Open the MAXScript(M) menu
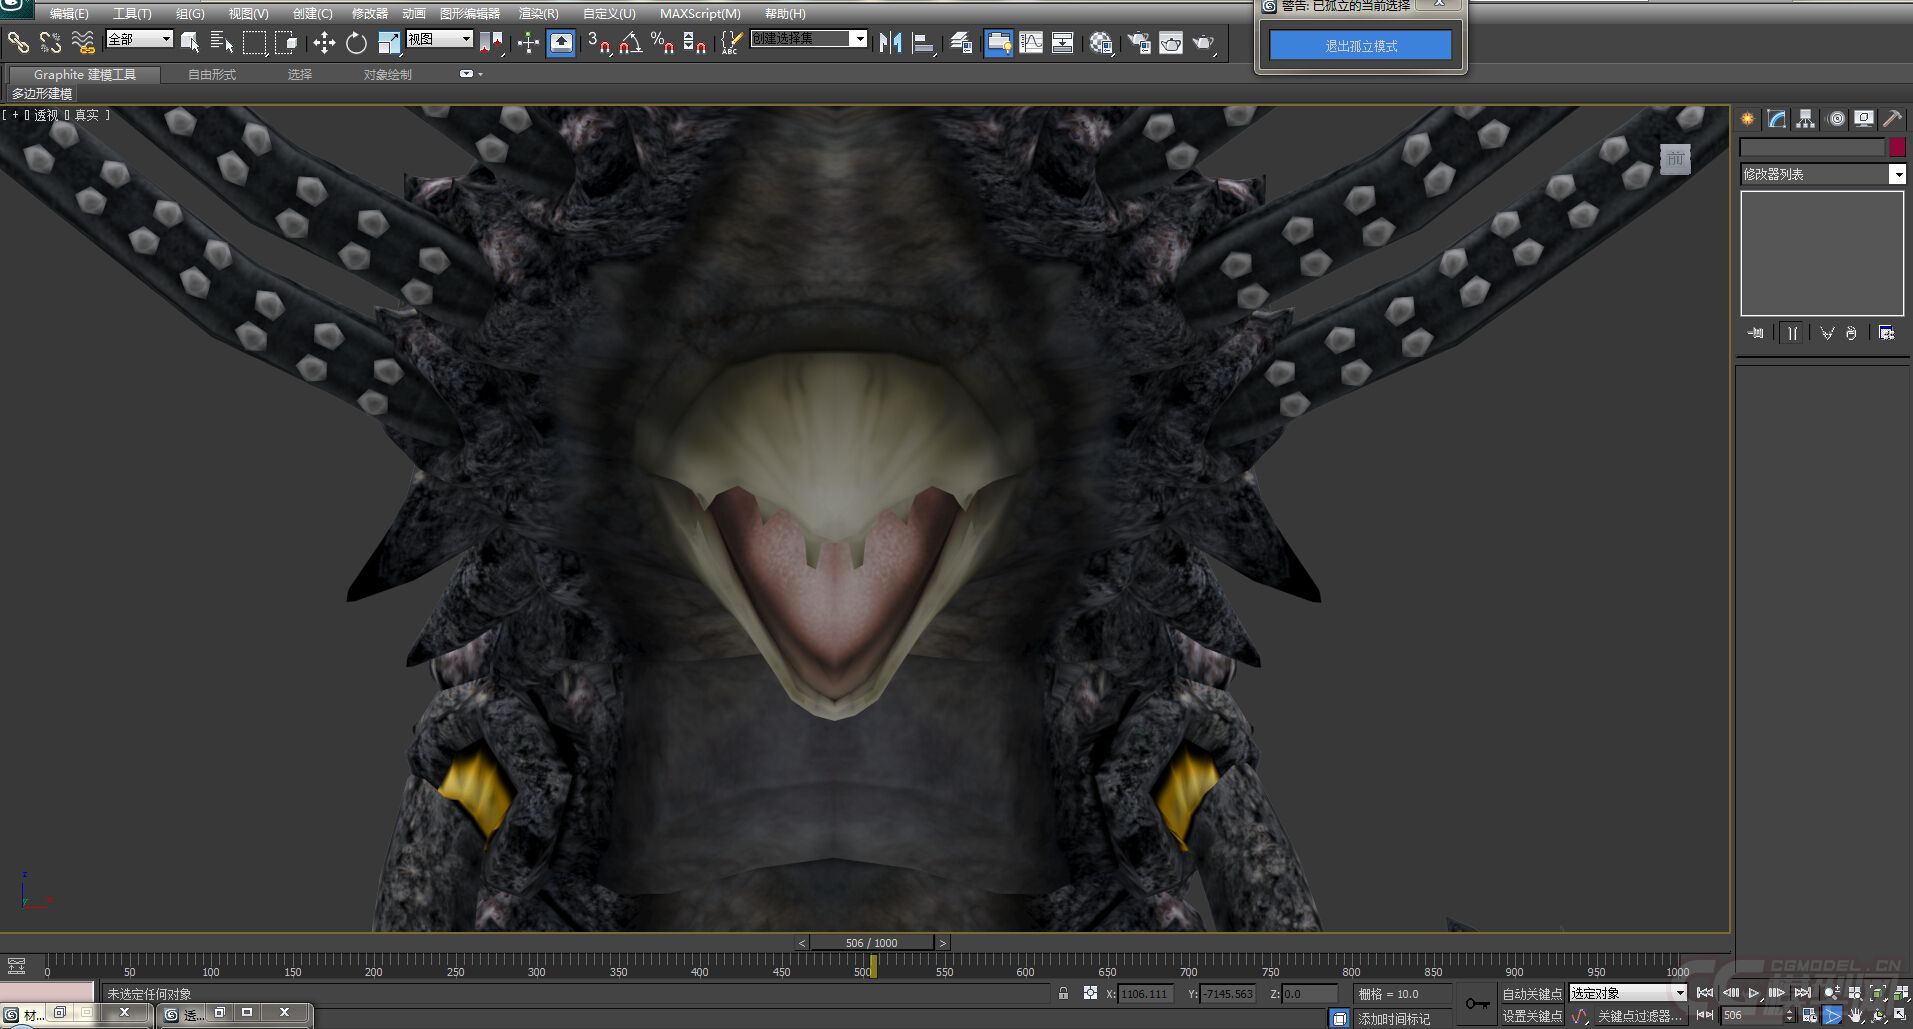 700,14
